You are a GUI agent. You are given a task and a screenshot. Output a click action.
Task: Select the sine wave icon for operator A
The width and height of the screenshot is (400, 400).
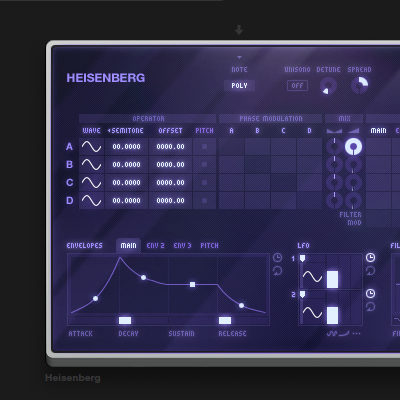[92, 147]
